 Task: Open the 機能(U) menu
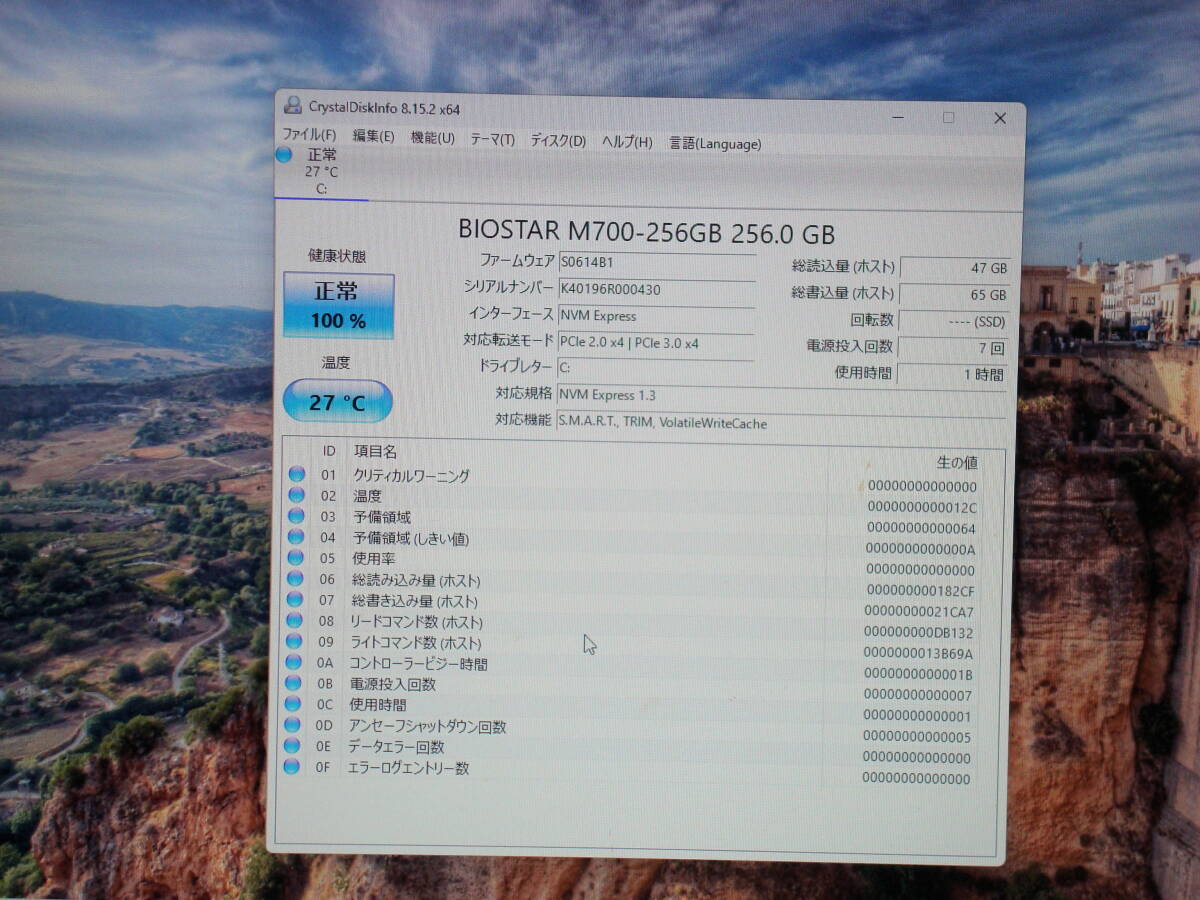432,138
